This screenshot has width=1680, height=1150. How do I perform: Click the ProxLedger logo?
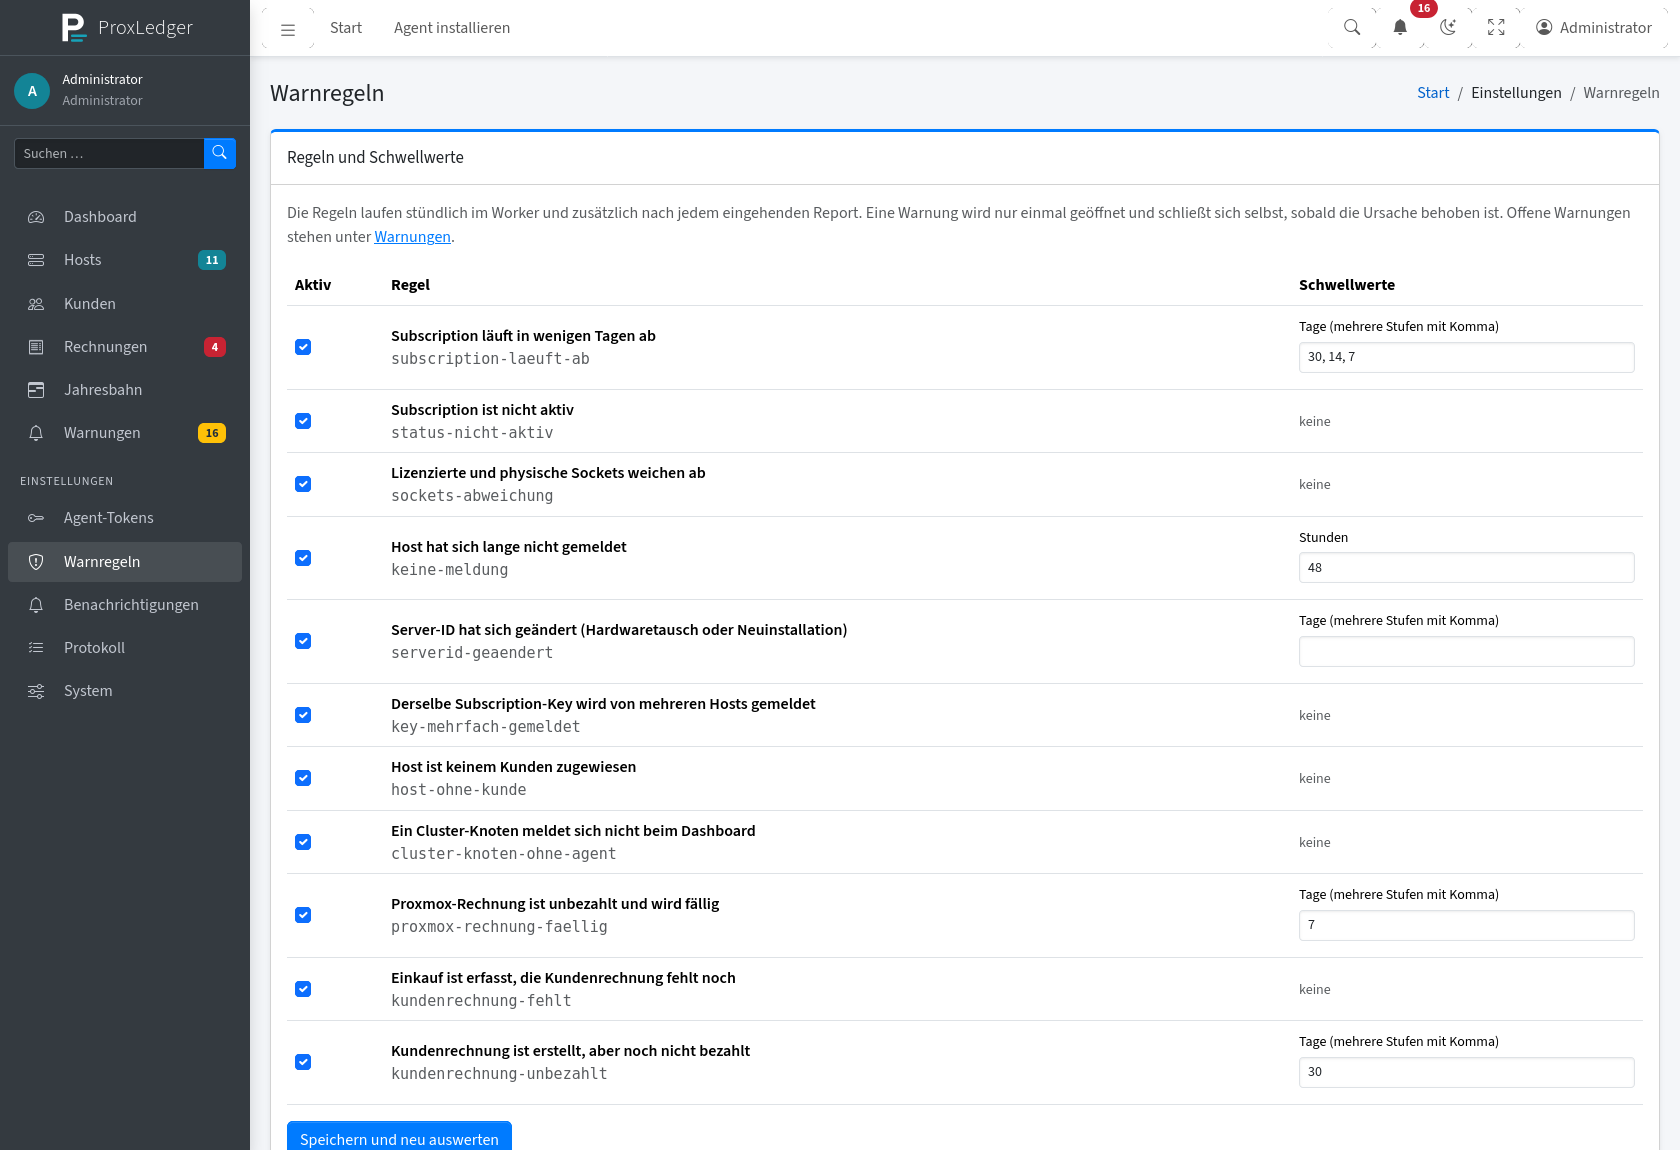(126, 27)
